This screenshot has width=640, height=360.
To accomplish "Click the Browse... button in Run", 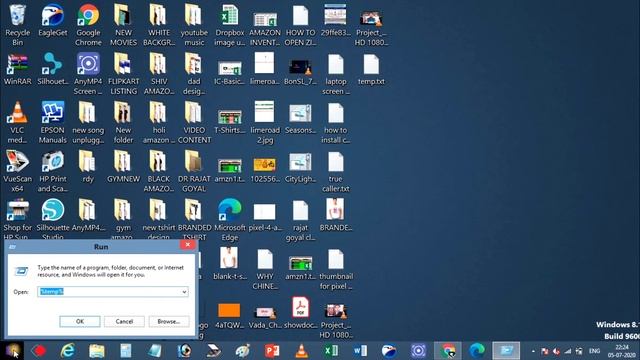I will [x=169, y=321].
